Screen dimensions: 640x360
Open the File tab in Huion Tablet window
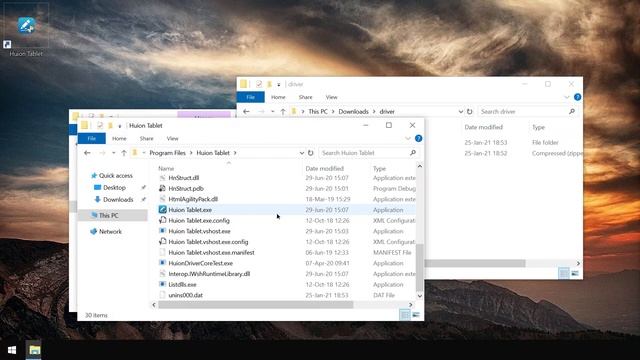click(91, 138)
